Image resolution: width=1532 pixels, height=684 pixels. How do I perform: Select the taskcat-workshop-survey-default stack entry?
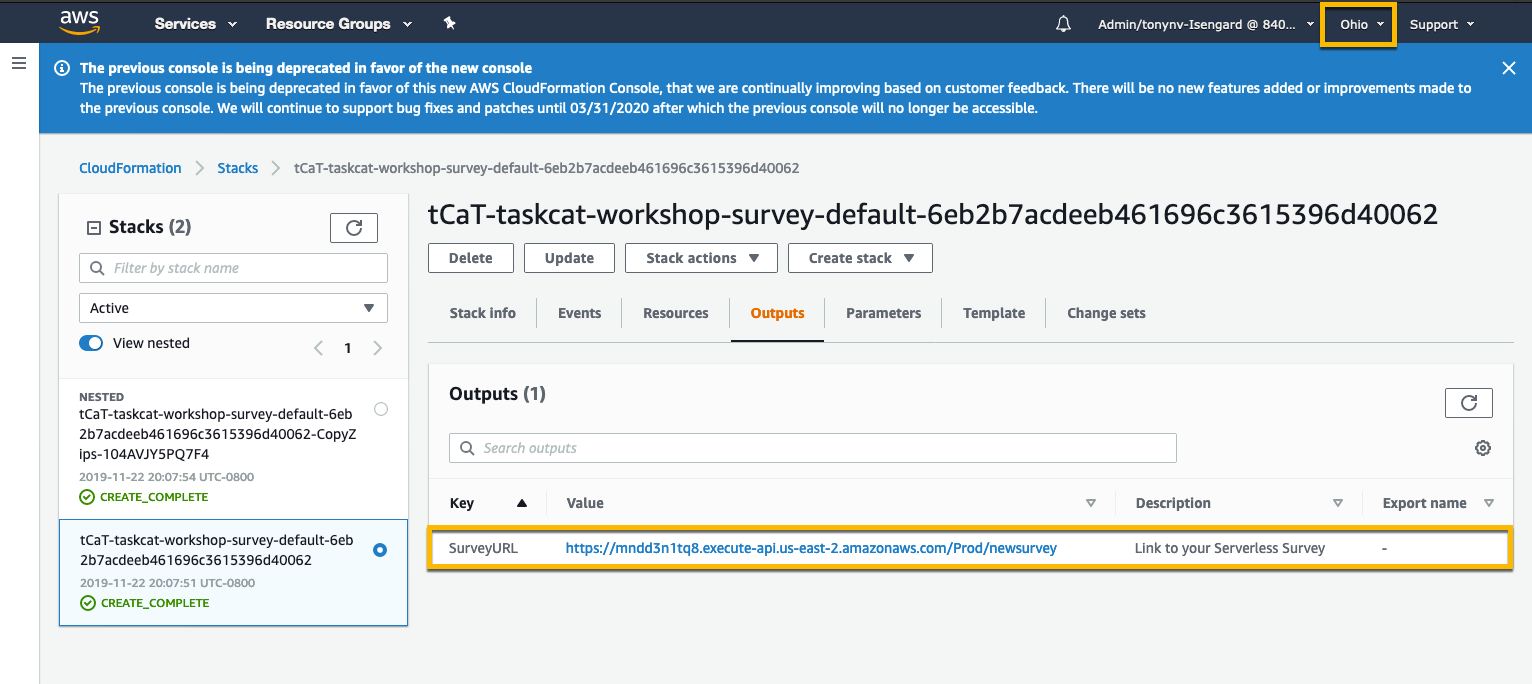click(x=233, y=573)
